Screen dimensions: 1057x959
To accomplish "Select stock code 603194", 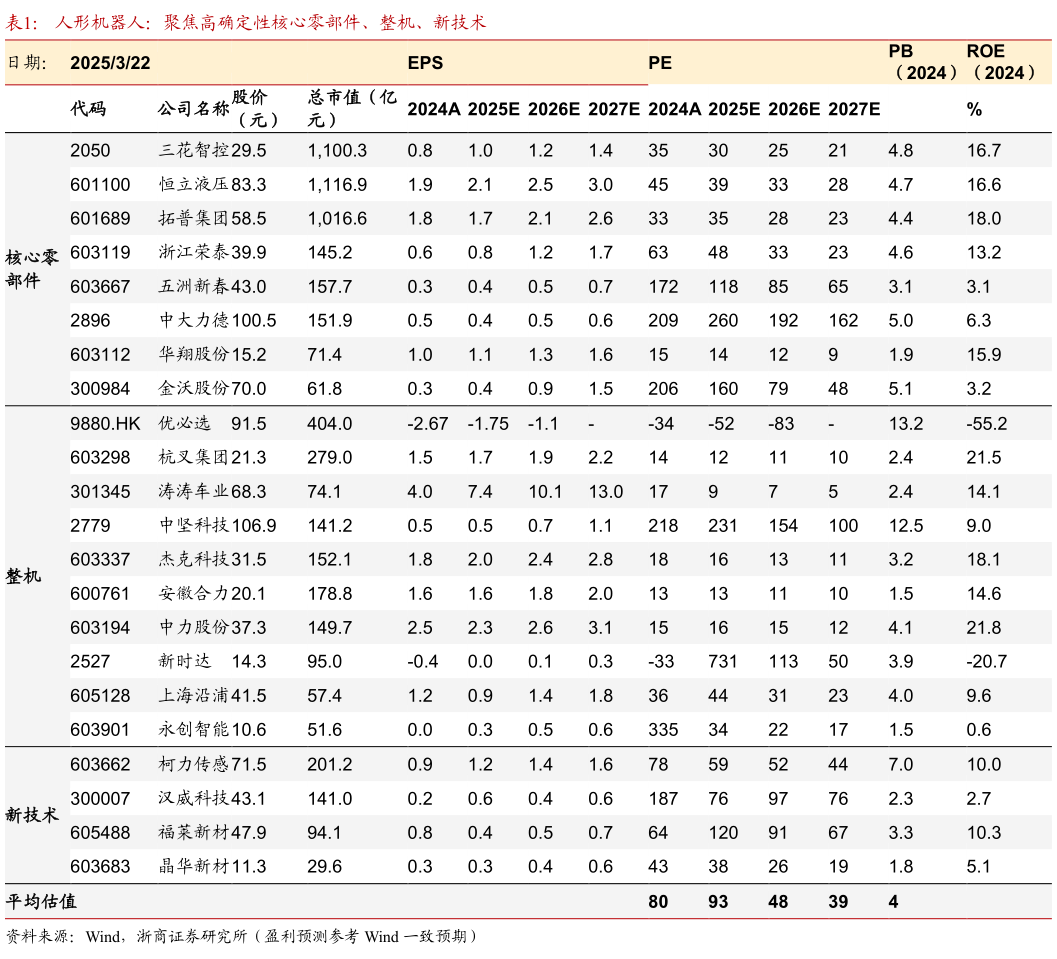I will [100, 627].
